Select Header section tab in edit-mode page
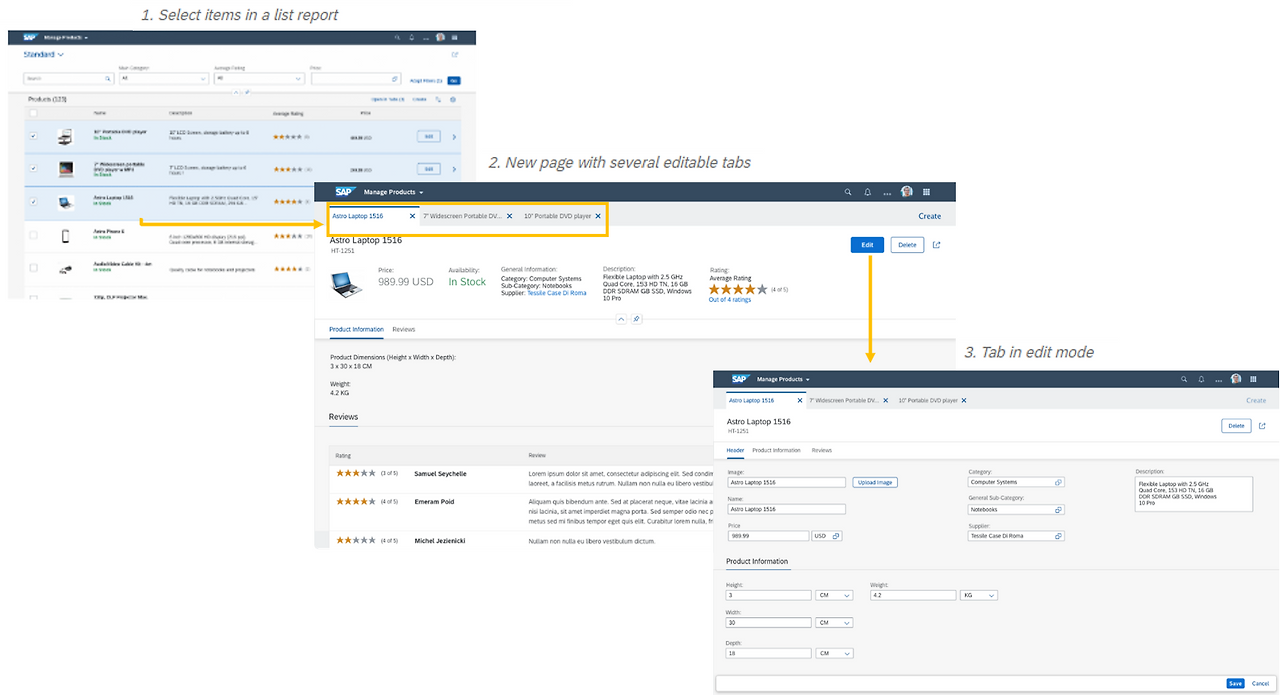1280x695 pixels. [x=735, y=450]
